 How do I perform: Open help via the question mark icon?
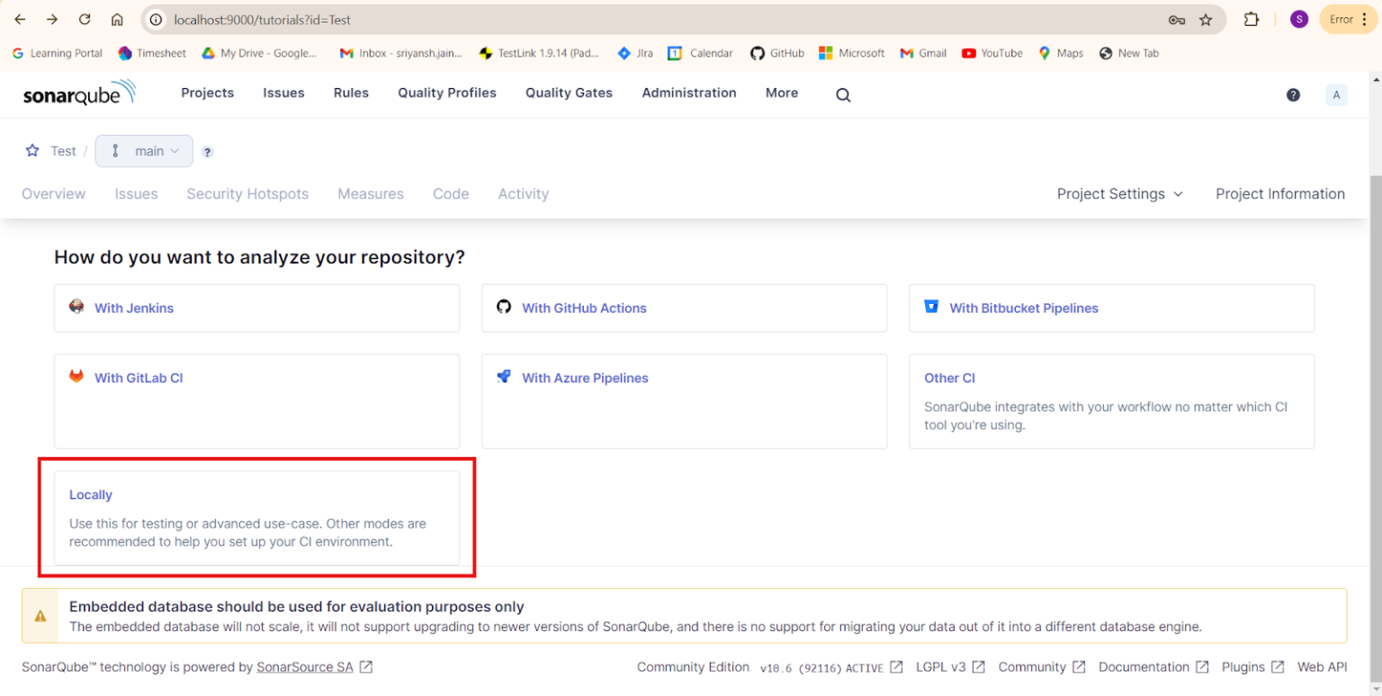[1293, 94]
